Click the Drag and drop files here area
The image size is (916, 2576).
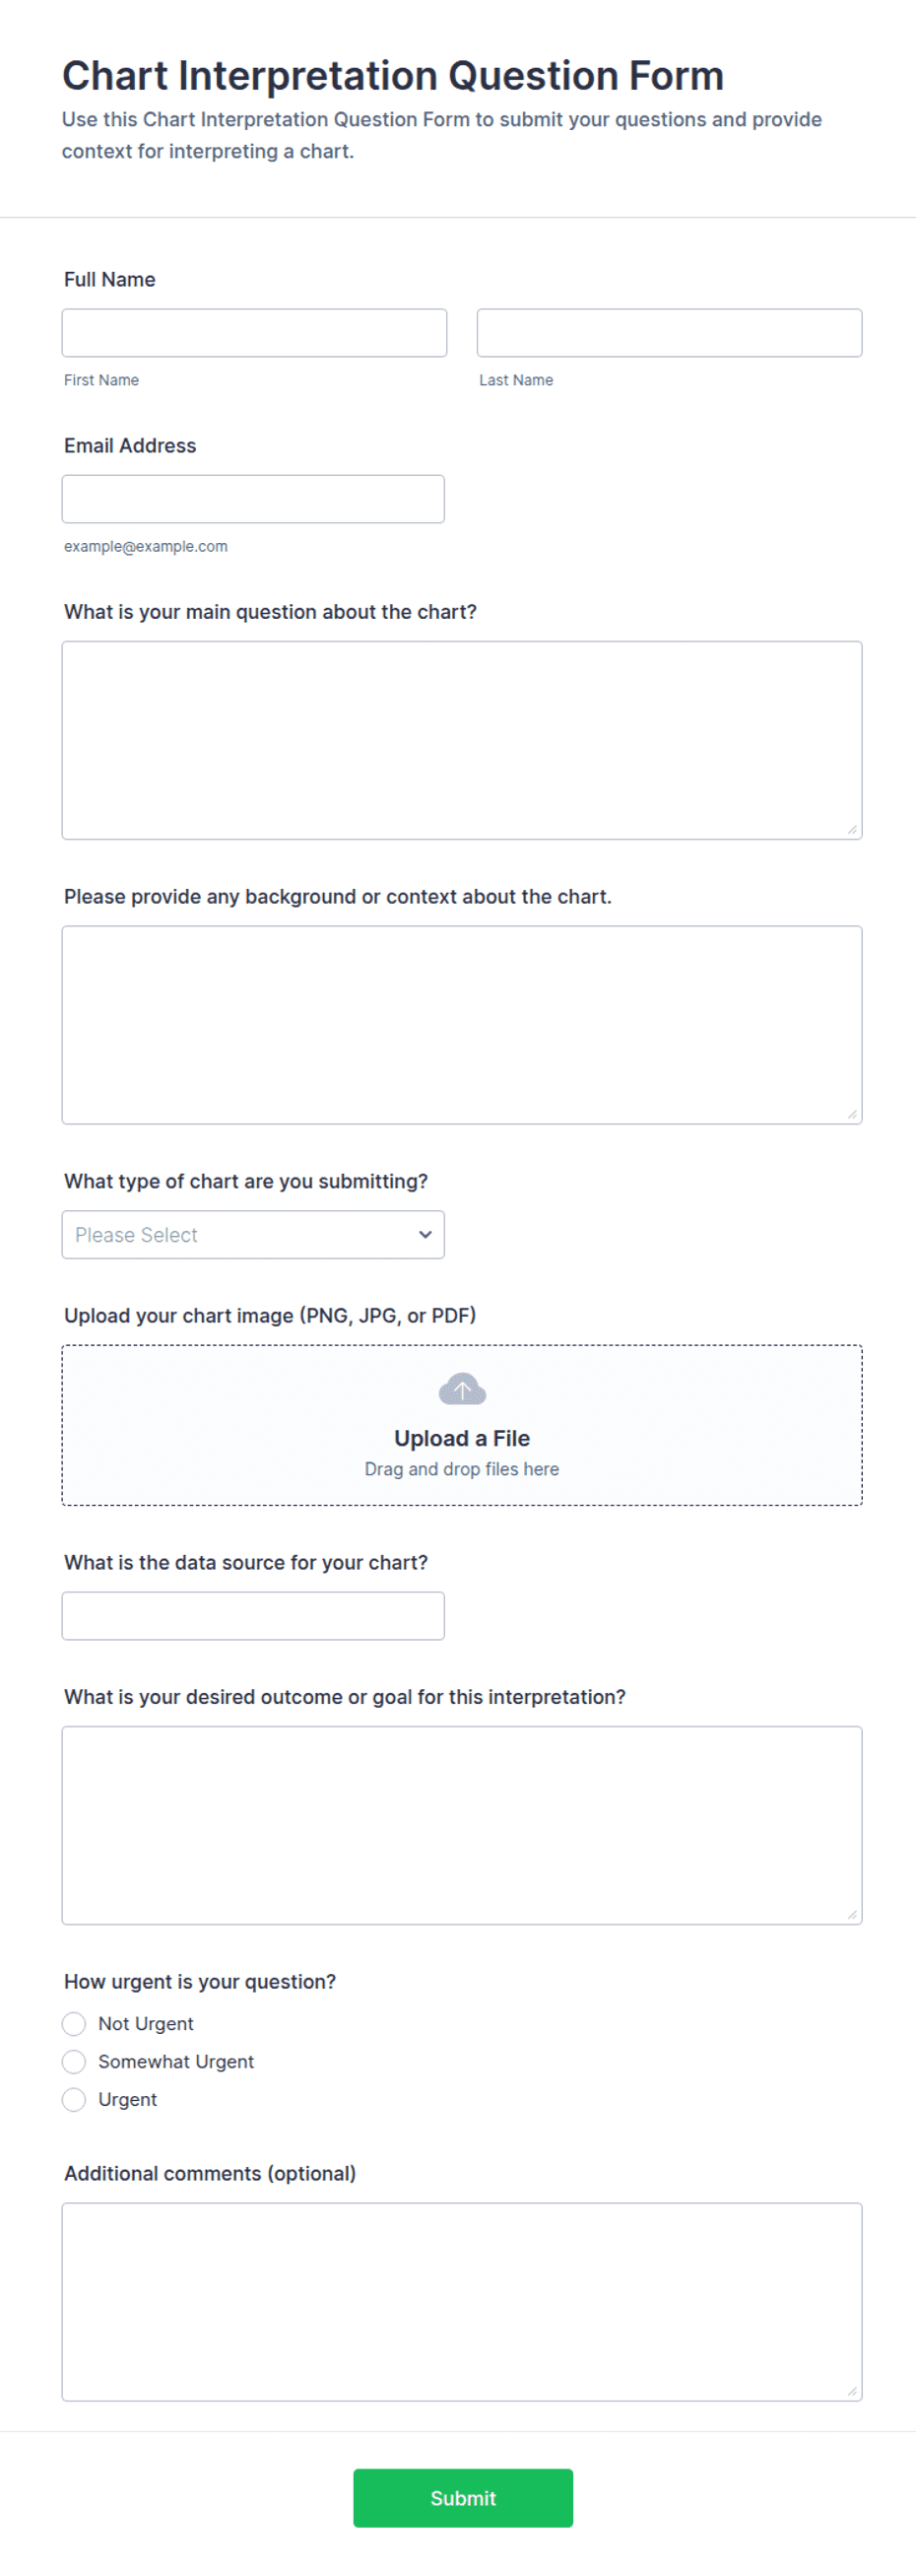(462, 1469)
